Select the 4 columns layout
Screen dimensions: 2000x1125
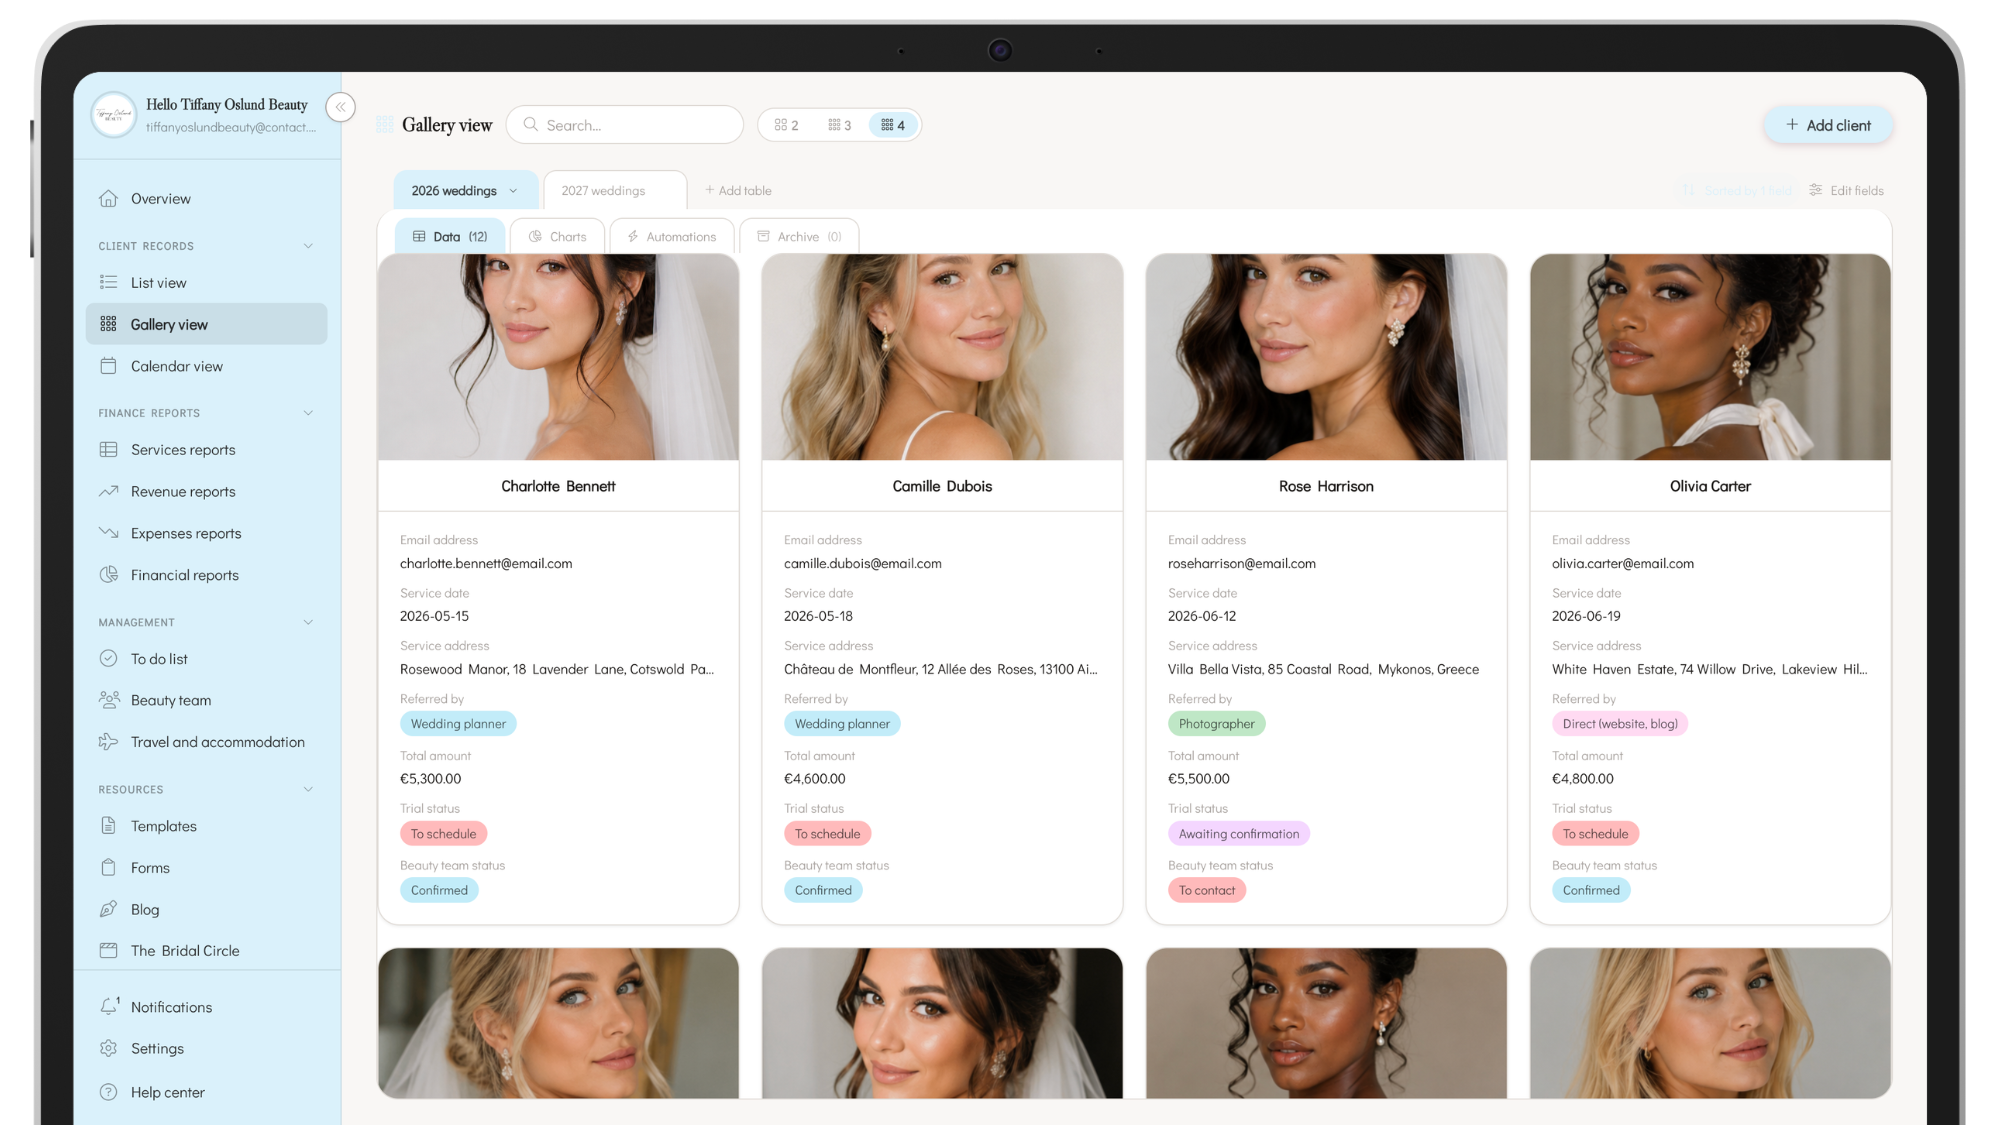coord(893,125)
